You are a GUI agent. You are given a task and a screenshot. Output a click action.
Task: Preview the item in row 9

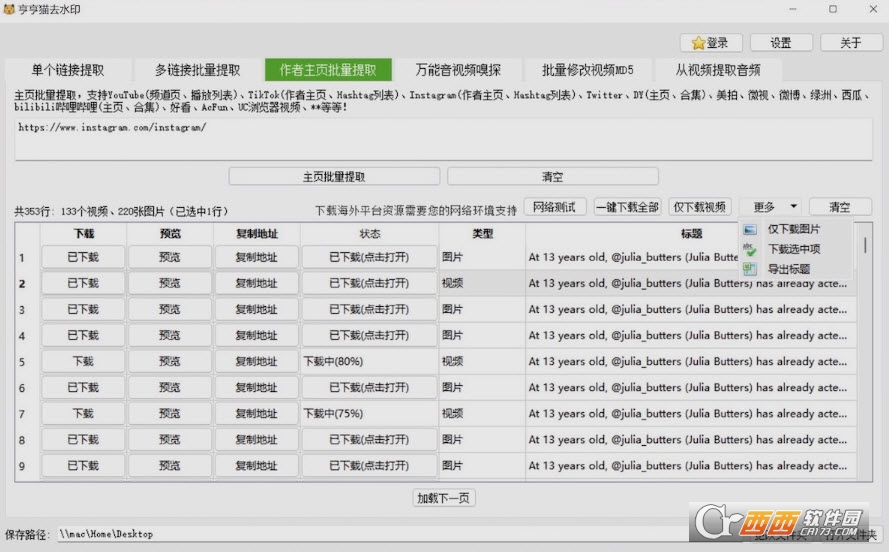(170, 466)
